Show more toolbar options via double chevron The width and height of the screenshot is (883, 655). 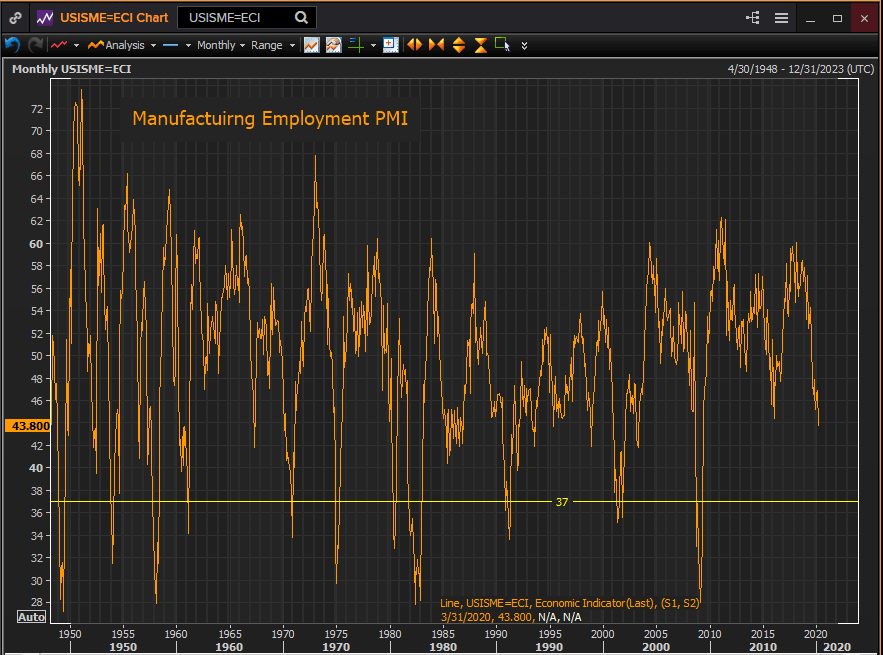point(525,45)
